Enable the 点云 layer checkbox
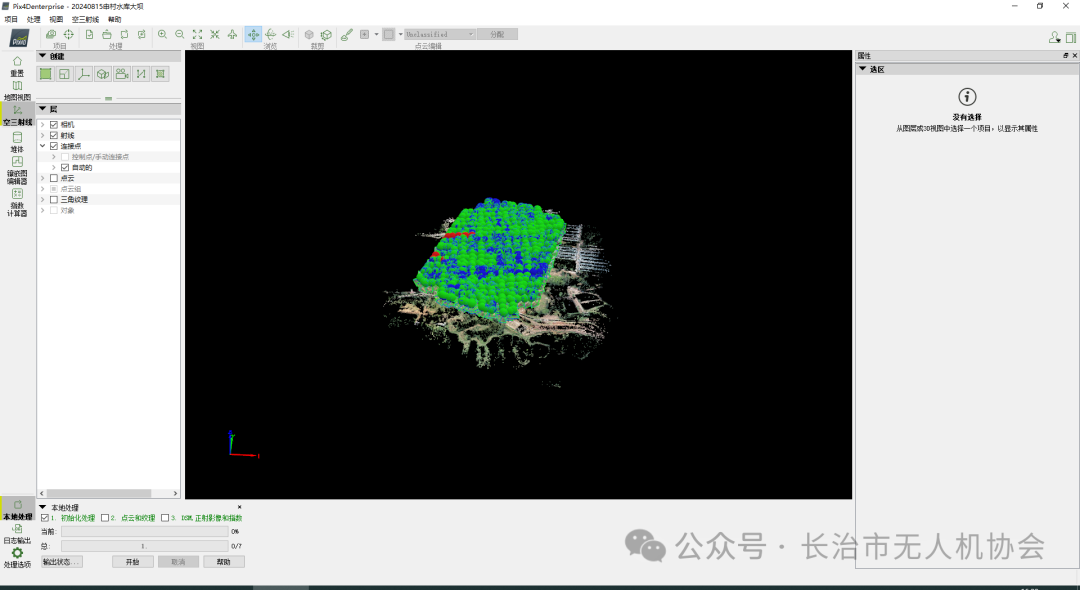Image resolution: width=1080 pixels, height=590 pixels. (x=54, y=178)
